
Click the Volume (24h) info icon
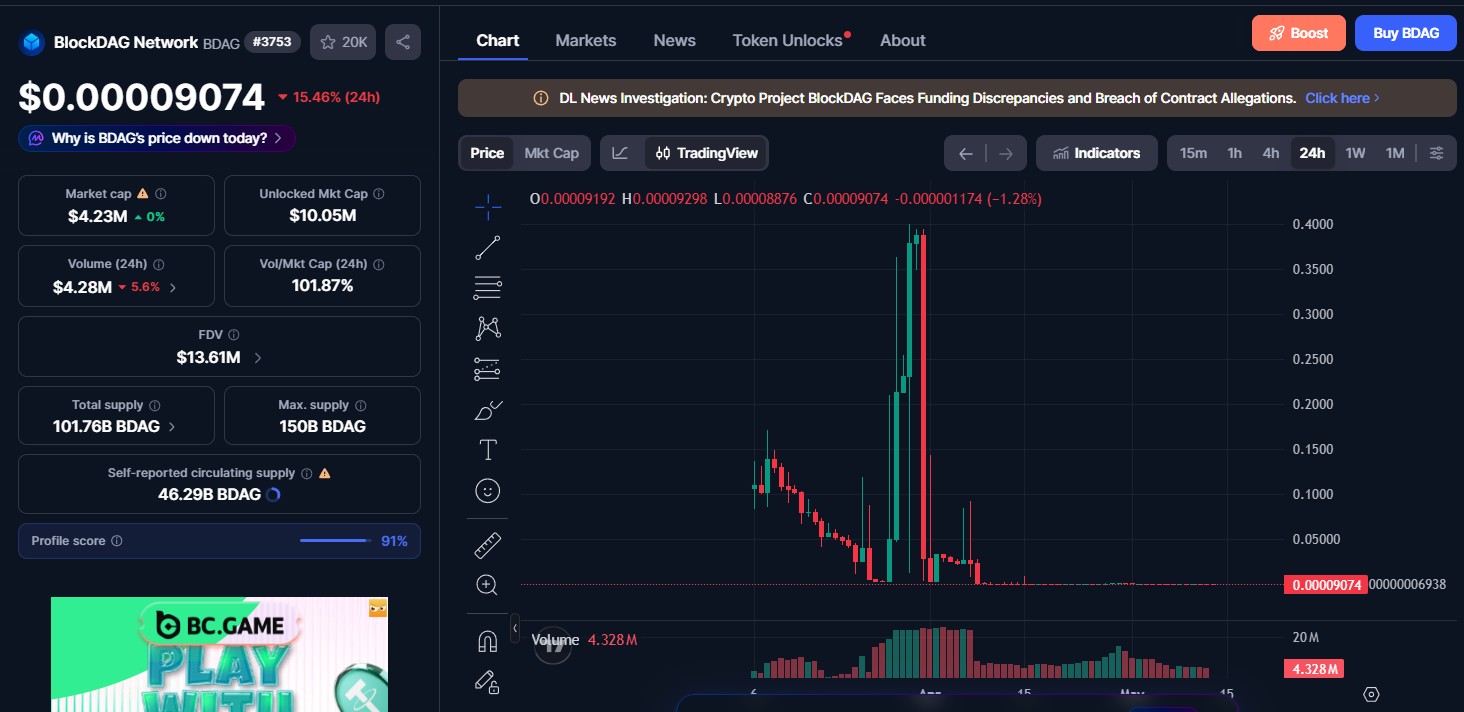[x=159, y=264]
